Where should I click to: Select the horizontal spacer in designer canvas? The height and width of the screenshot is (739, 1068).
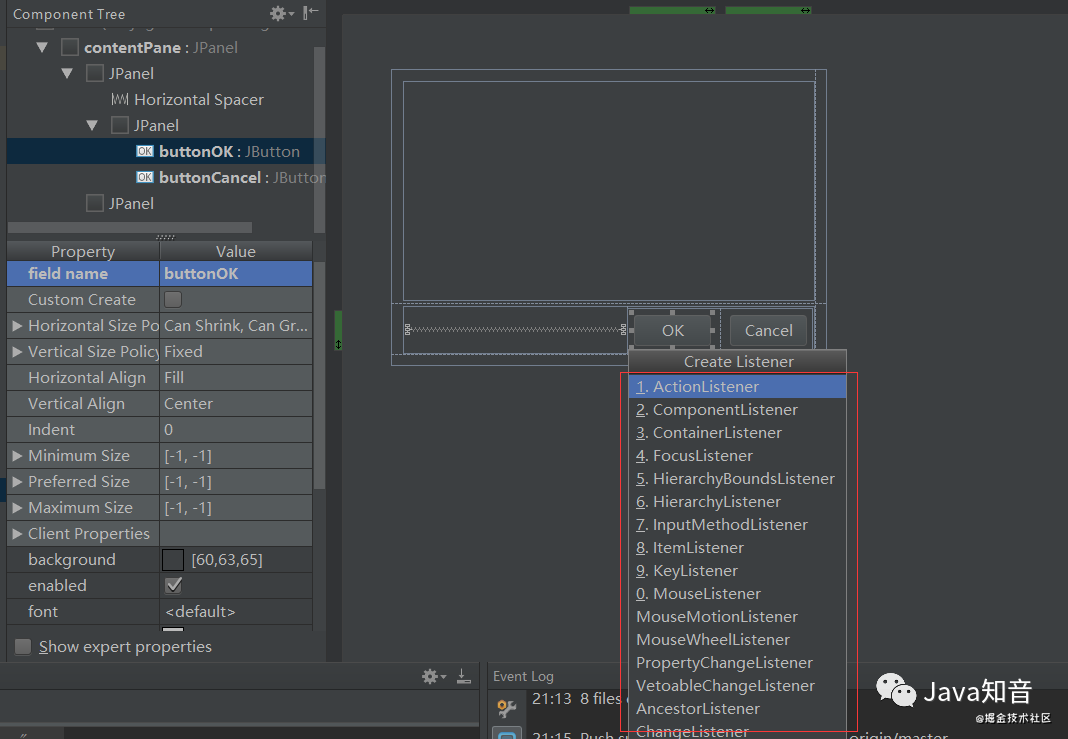pyautogui.click(x=515, y=330)
